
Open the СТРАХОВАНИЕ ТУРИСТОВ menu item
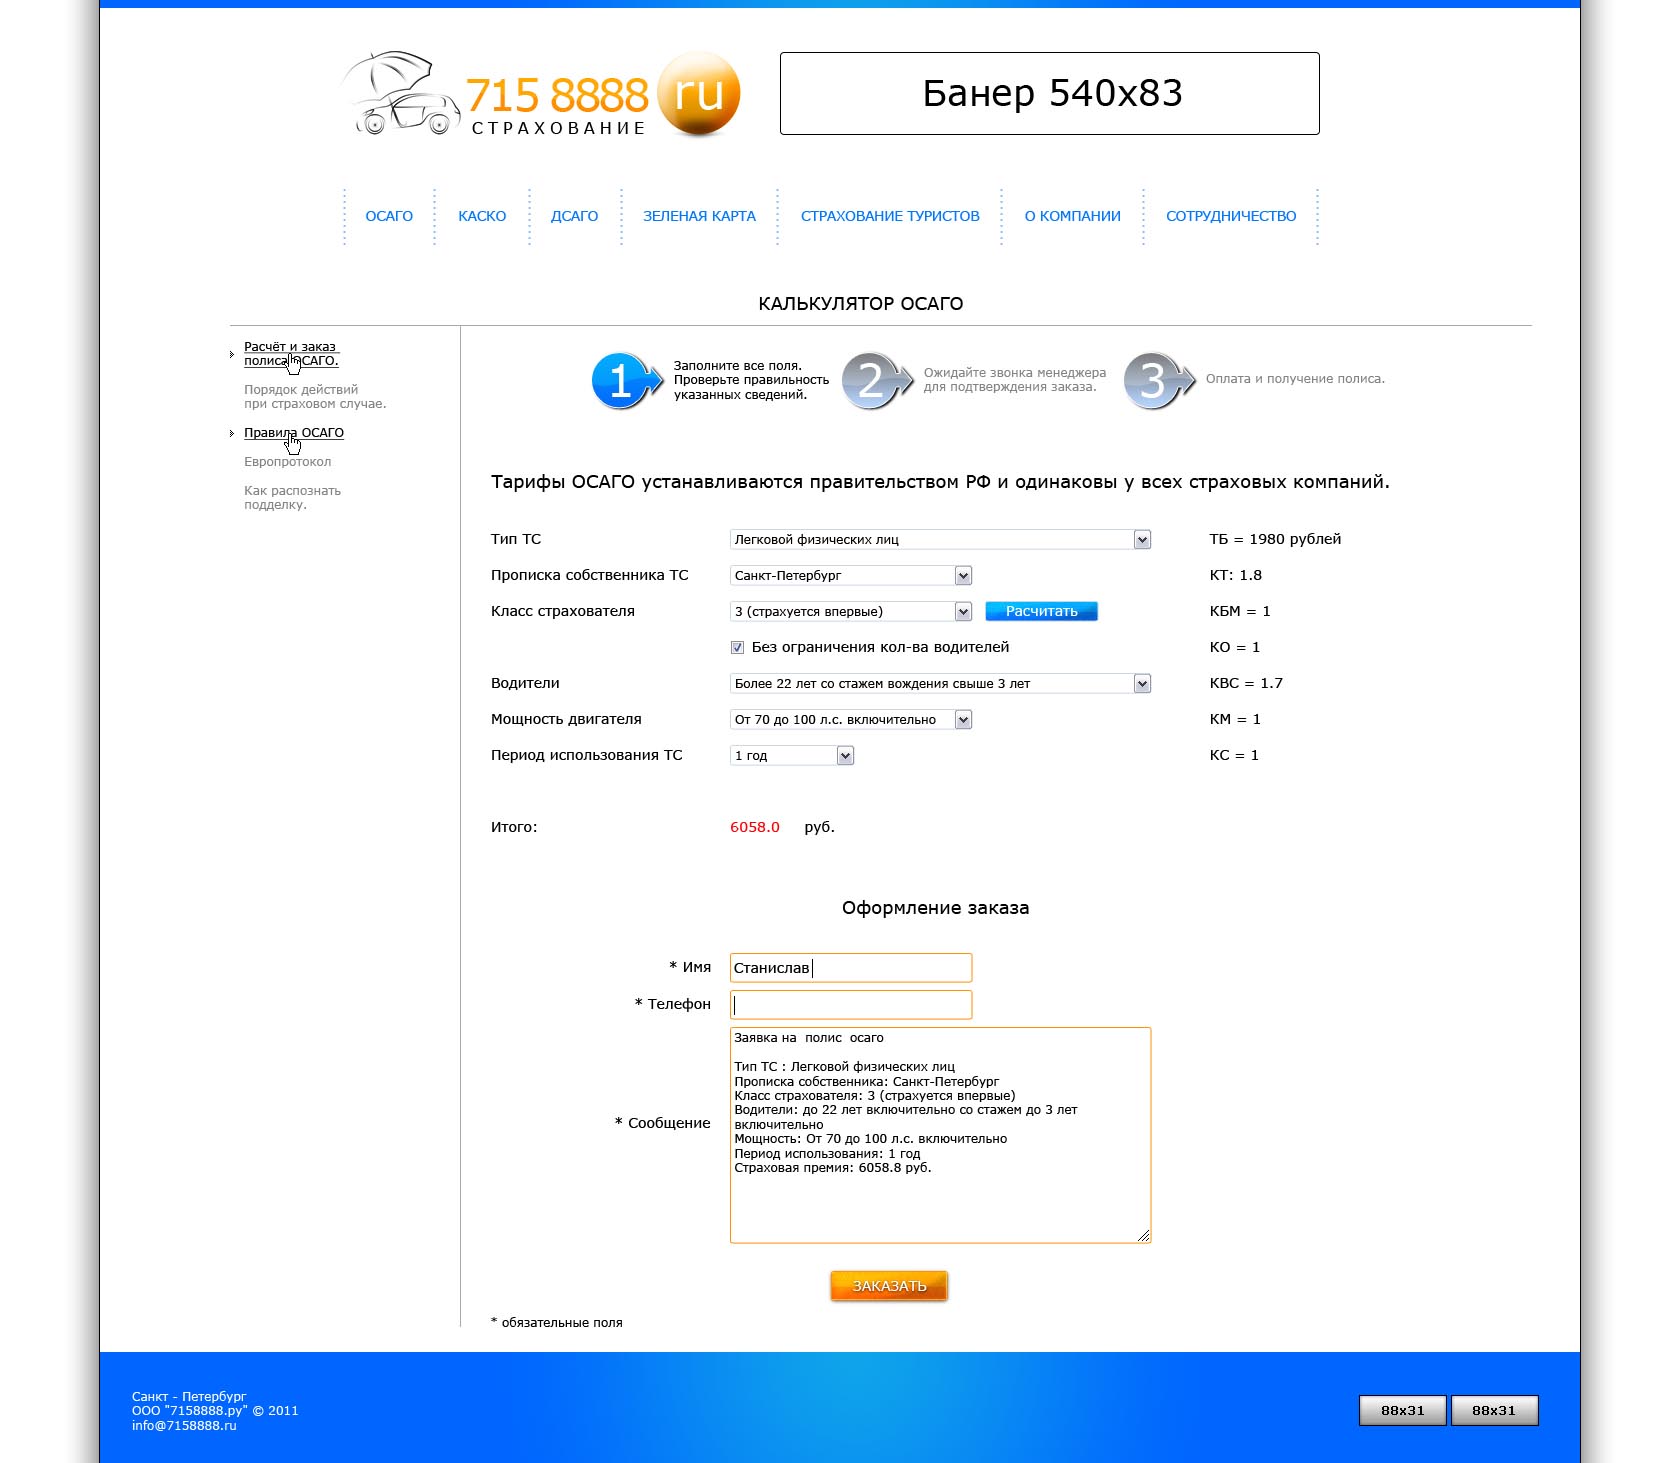point(890,216)
